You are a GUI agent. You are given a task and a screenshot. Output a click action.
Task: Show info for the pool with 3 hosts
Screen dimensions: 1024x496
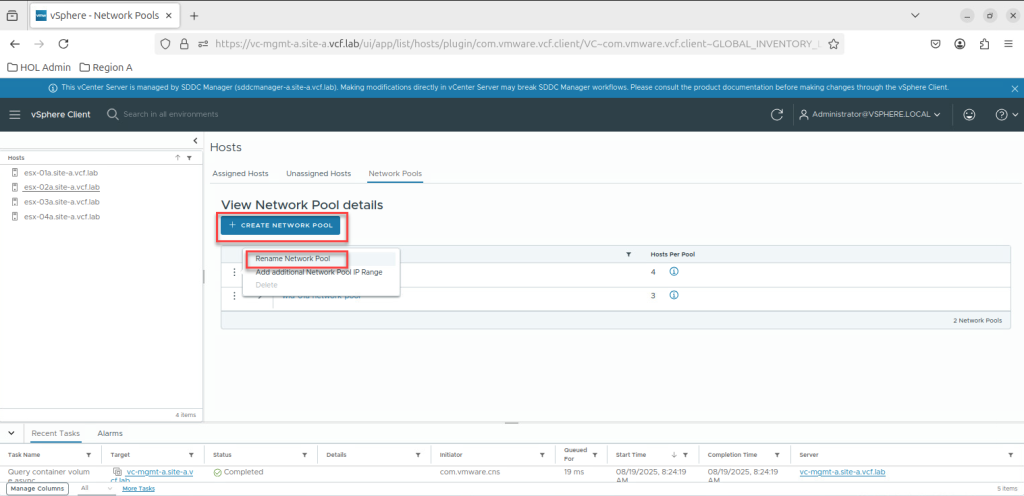(674, 295)
